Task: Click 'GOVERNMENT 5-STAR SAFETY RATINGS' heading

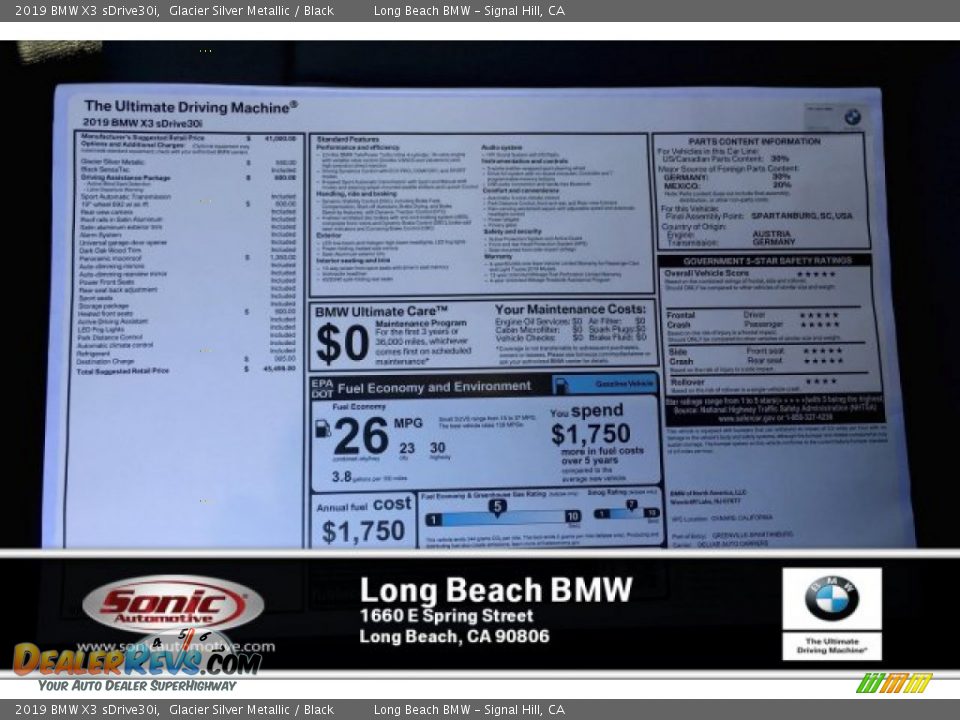Action: [767, 260]
